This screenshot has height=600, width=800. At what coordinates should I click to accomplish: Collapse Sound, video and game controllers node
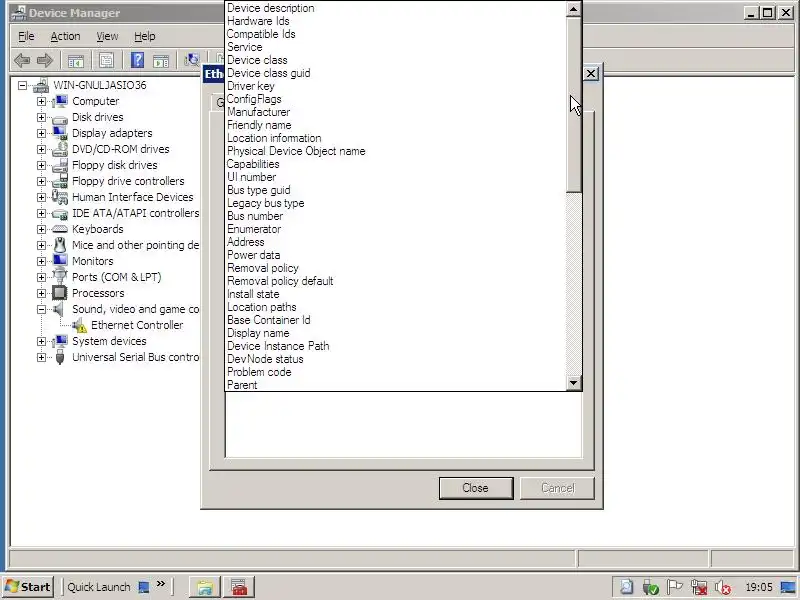coord(41,309)
